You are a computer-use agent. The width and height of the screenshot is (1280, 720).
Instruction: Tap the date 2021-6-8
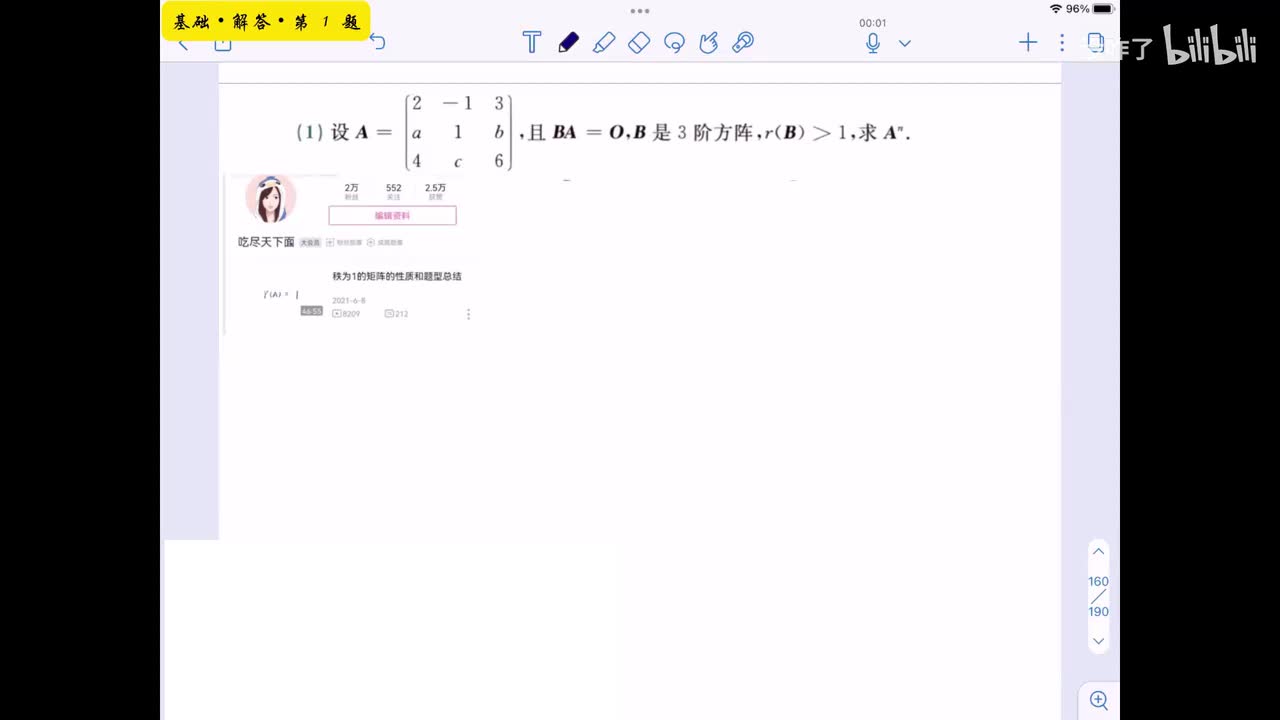pyautogui.click(x=349, y=300)
